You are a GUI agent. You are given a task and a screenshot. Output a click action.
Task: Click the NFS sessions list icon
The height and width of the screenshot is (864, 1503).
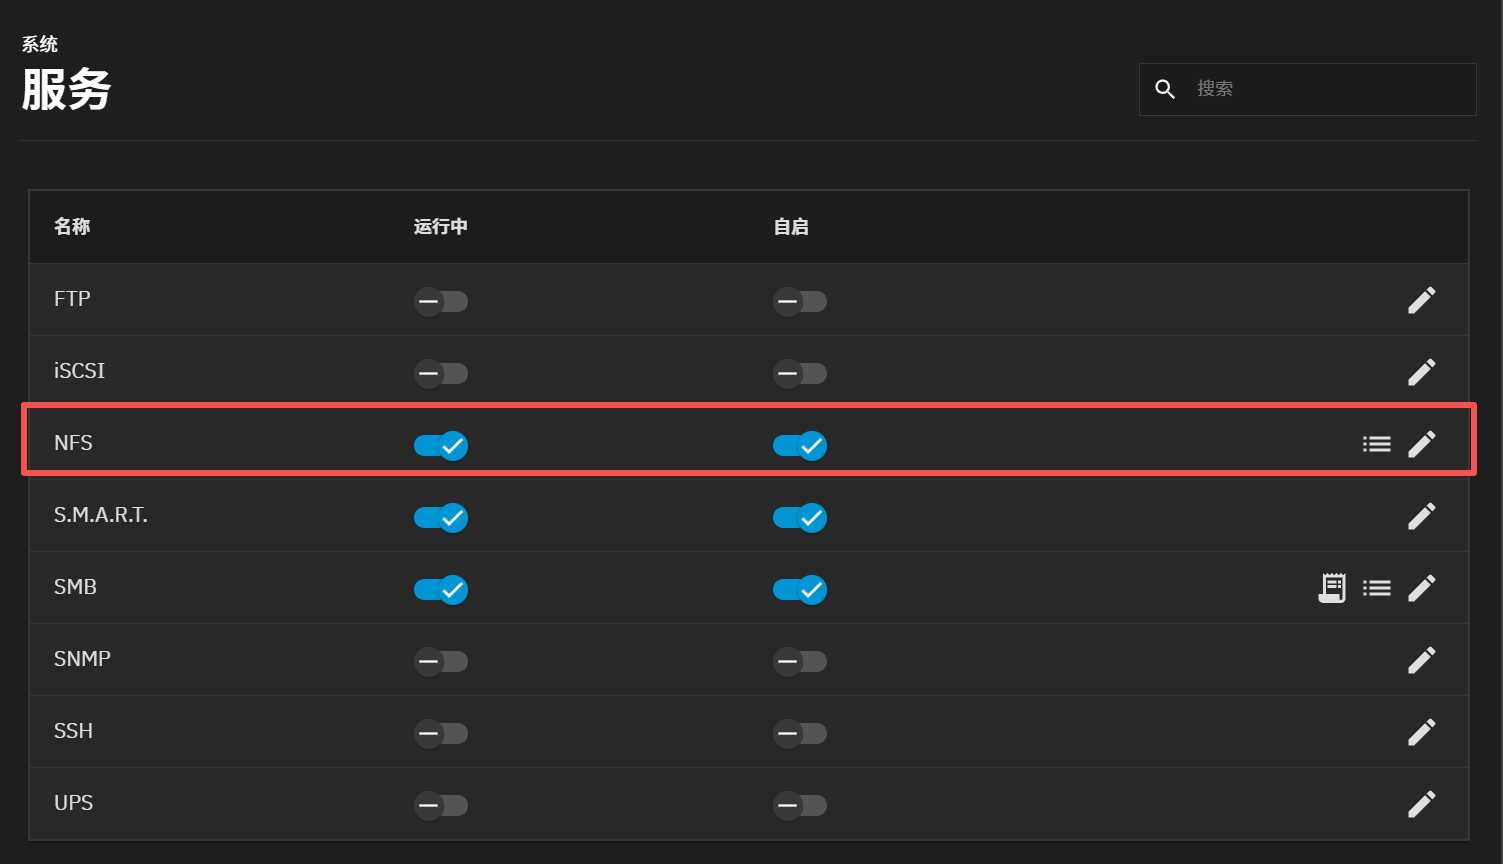tap(1376, 444)
